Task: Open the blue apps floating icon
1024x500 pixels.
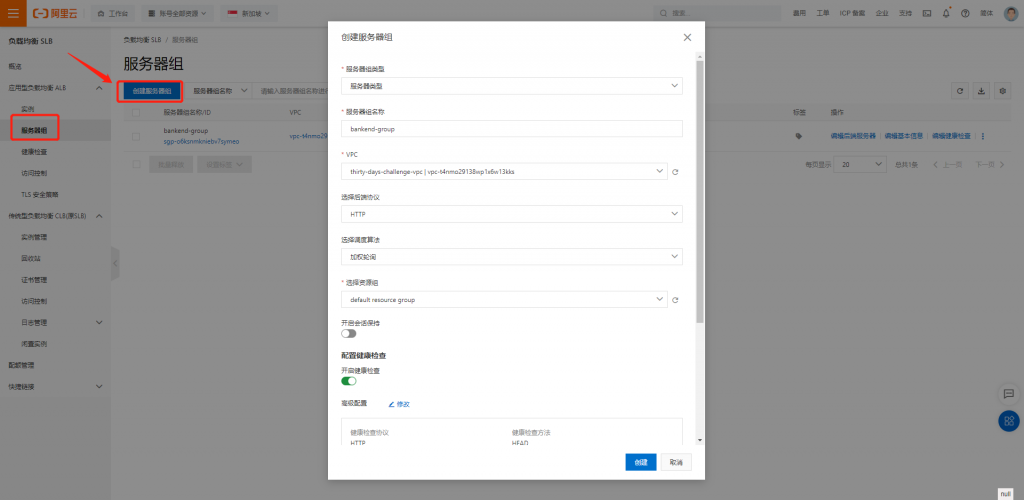Action: coord(1008,421)
